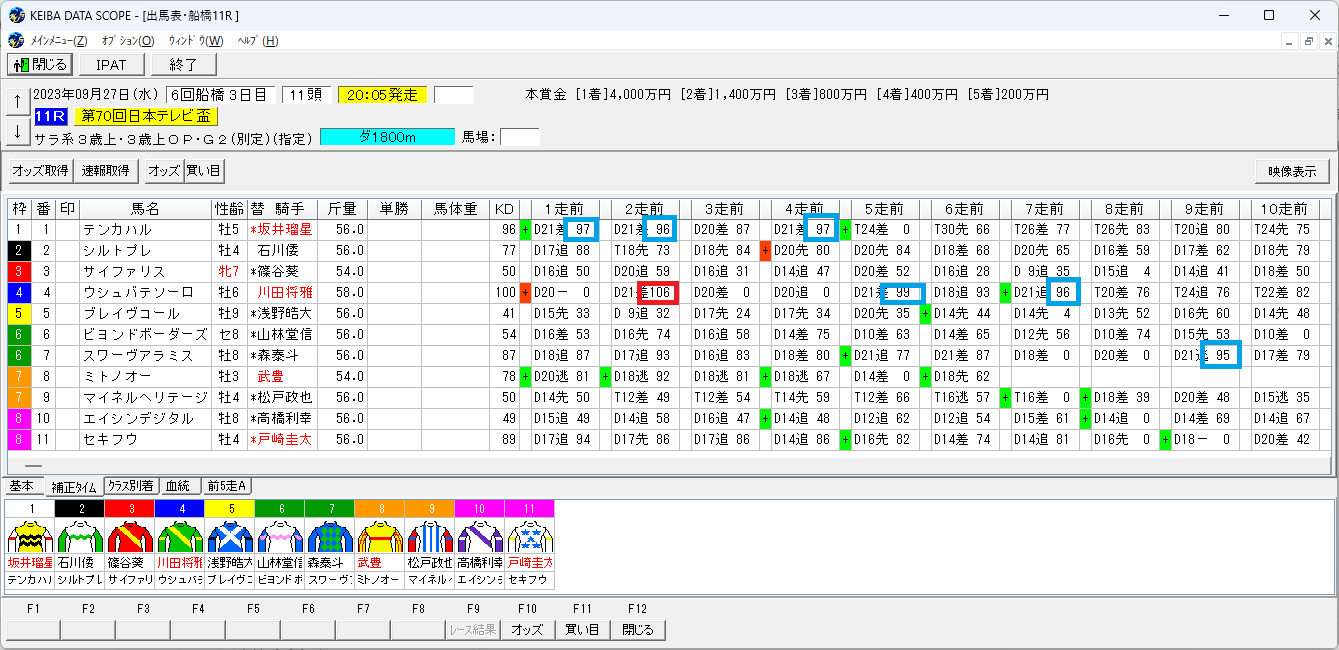1339x650 pixels.
Task: Minimize the inner 出馬表 child window
Action: tap(1290, 41)
